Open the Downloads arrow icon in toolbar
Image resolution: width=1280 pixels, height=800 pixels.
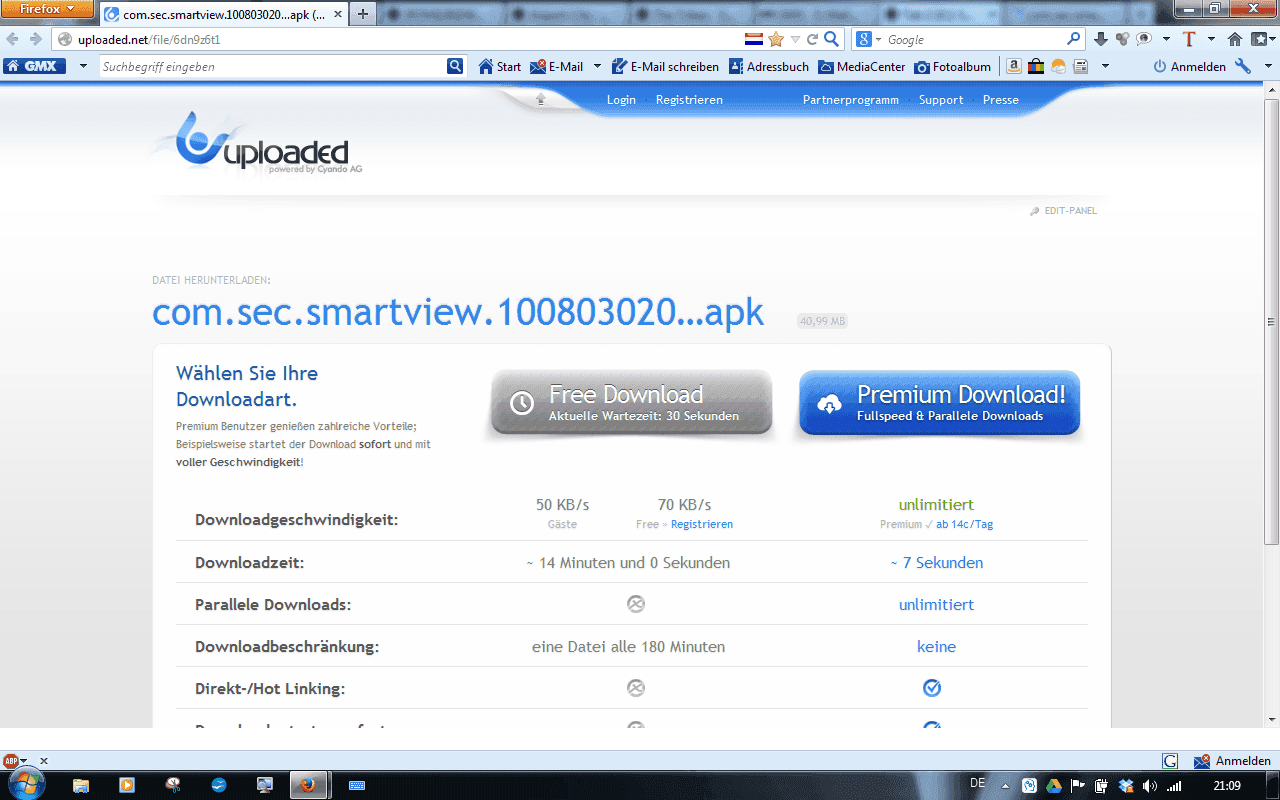click(x=1101, y=39)
